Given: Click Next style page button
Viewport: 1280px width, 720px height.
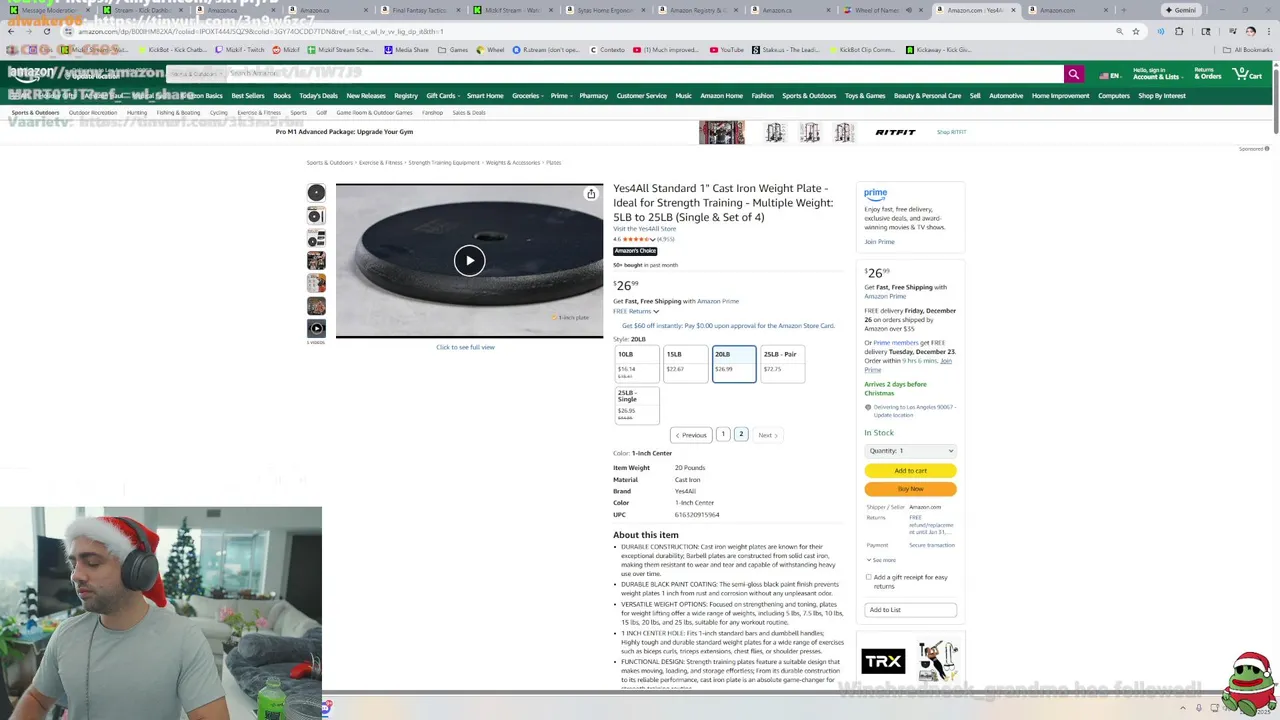Looking at the screenshot, I should (767, 435).
